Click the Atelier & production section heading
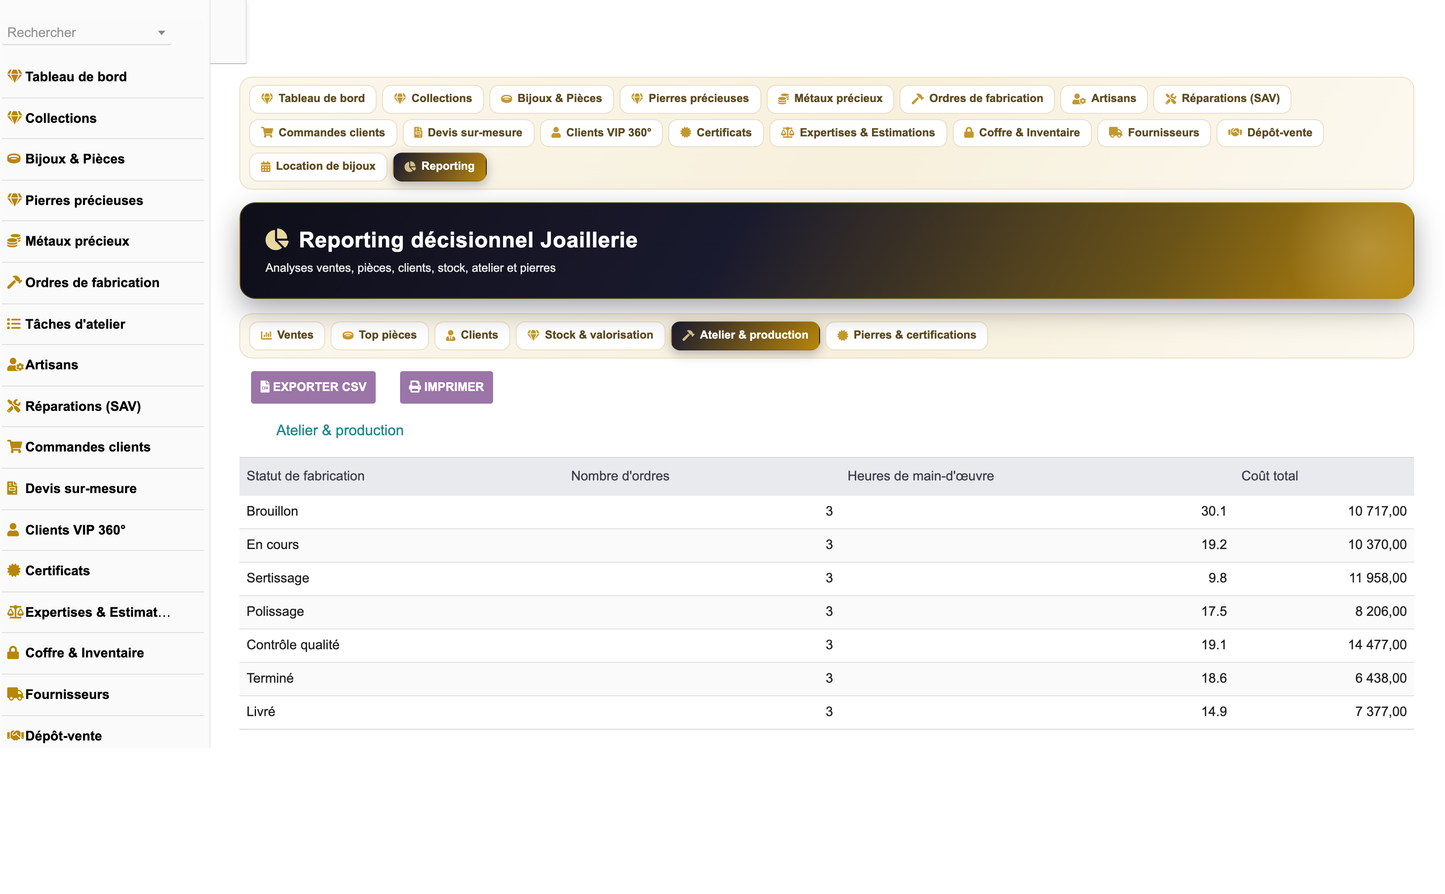1445x894 pixels. pos(340,430)
